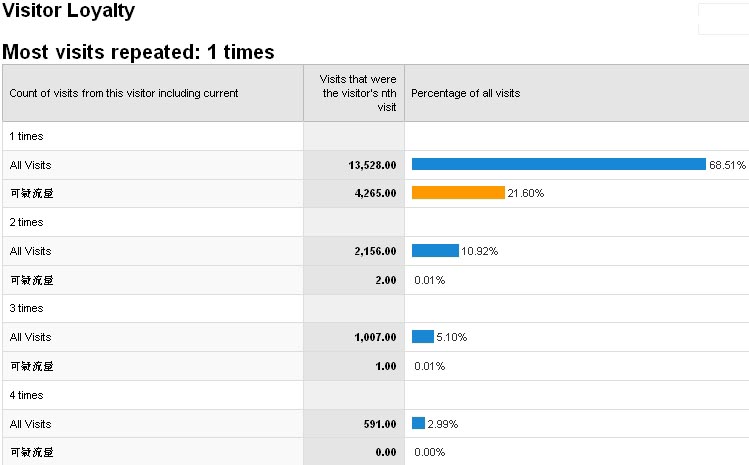749x465 pixels.
Task: Click the blue 2.99% bar
Action: (x=418, y=424)
